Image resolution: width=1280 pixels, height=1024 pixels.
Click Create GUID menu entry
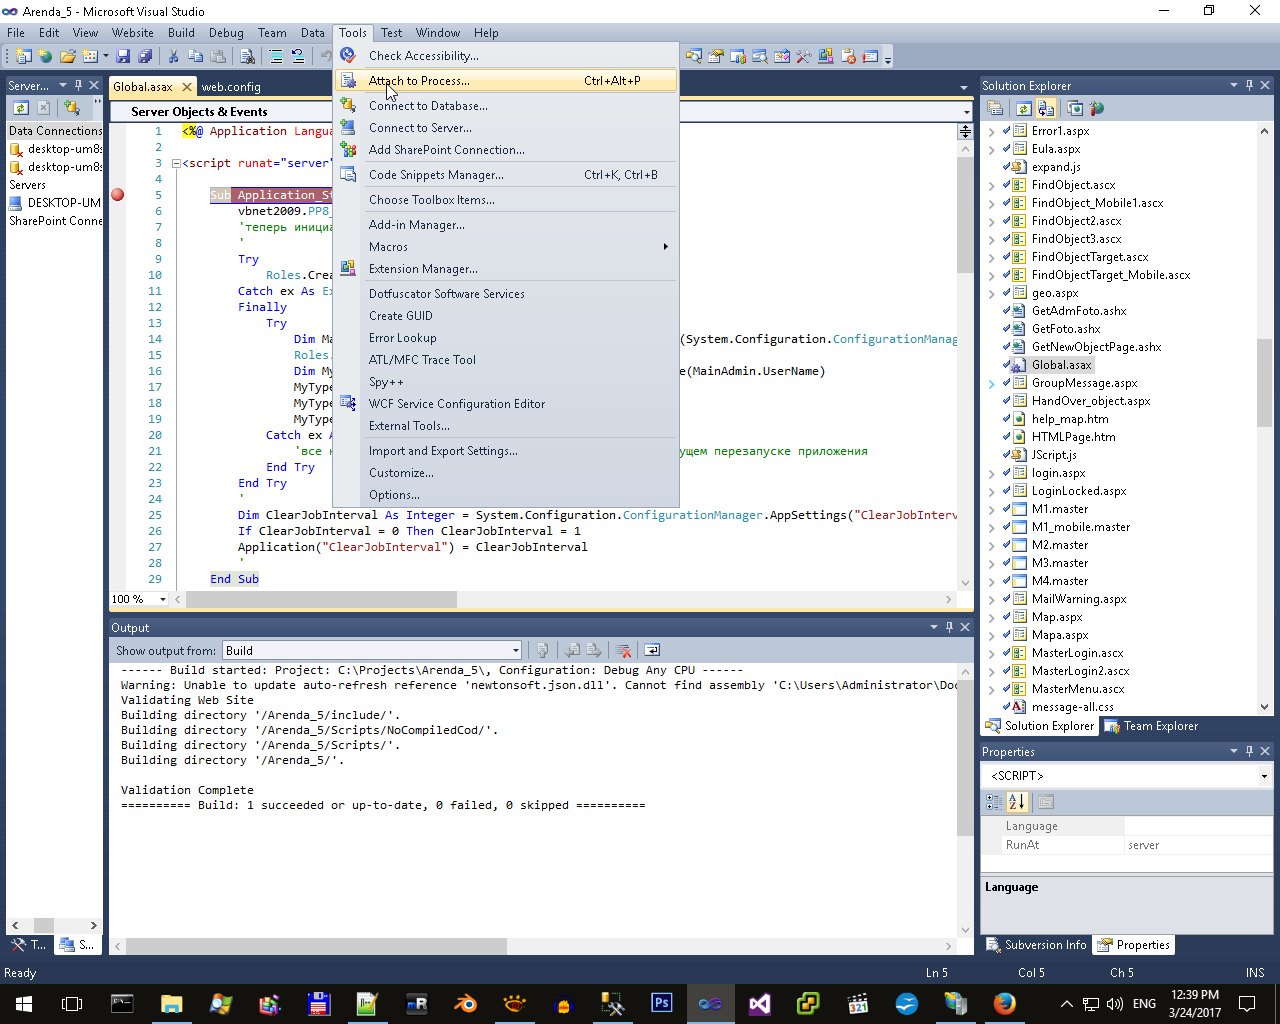[x=507, y=316]
